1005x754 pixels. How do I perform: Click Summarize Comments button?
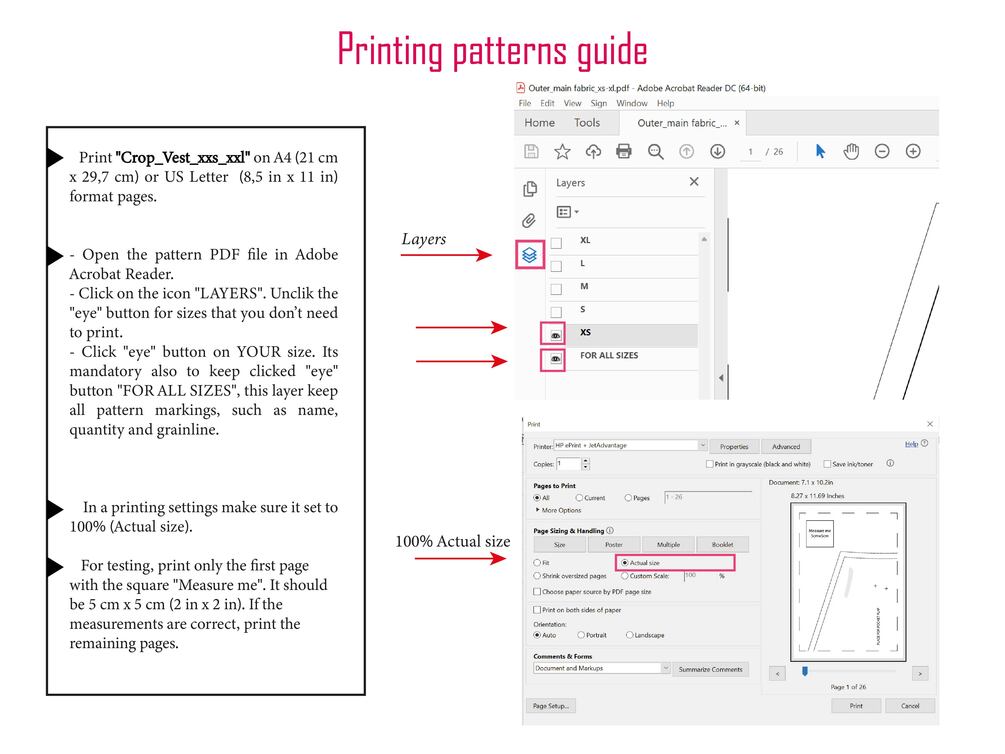pos(710,669)
